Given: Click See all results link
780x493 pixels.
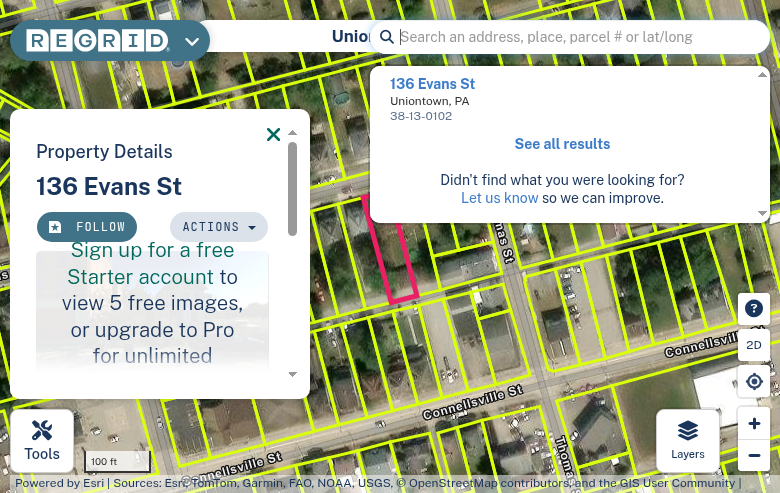Looking at the screenshot, I should pos(562,144).
